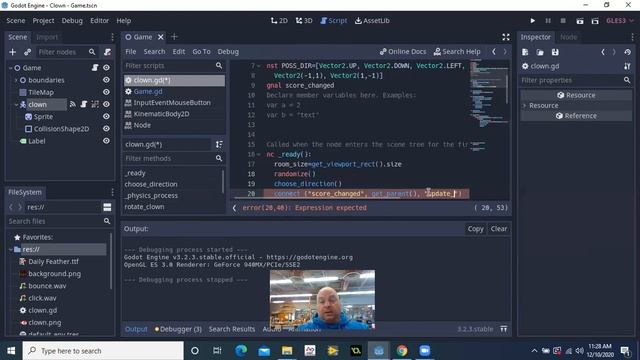Select clown.gd in FileSystem
The height and width of the screenshot is (360, 640).
point(42,311)
